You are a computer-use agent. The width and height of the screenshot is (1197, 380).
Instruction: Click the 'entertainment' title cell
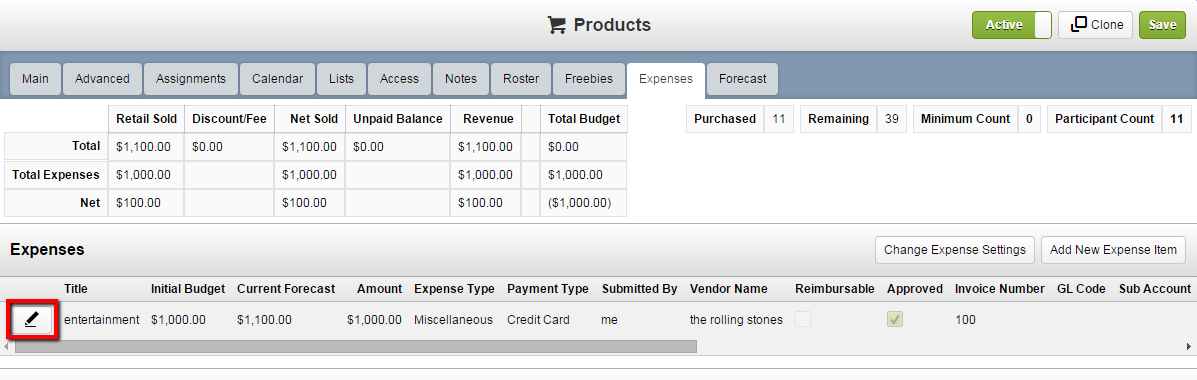pyautogui.click(x=102, y=320)
